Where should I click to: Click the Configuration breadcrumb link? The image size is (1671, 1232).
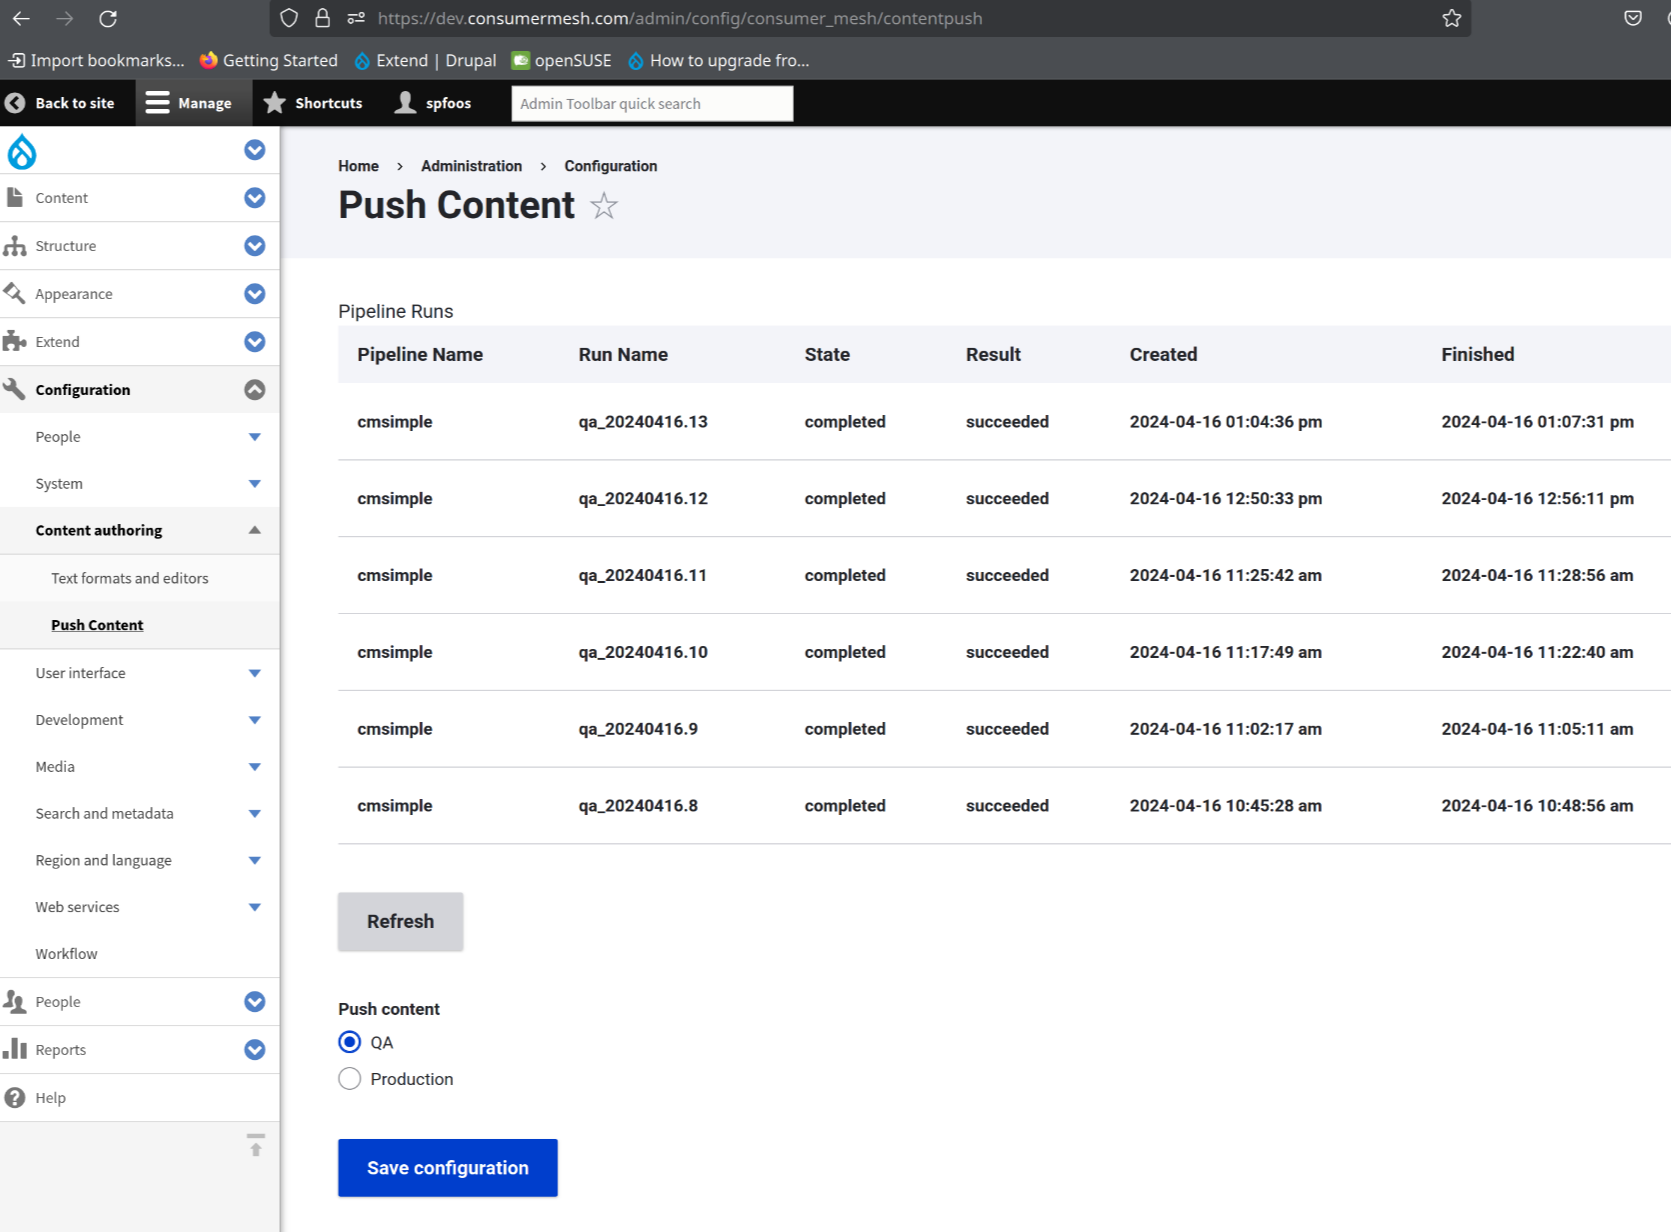610,166
